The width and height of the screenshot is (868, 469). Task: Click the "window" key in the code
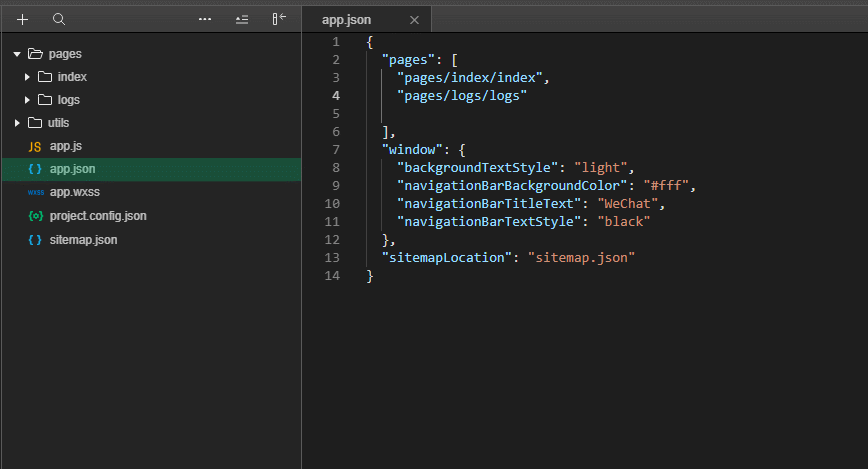click(412, 150)
